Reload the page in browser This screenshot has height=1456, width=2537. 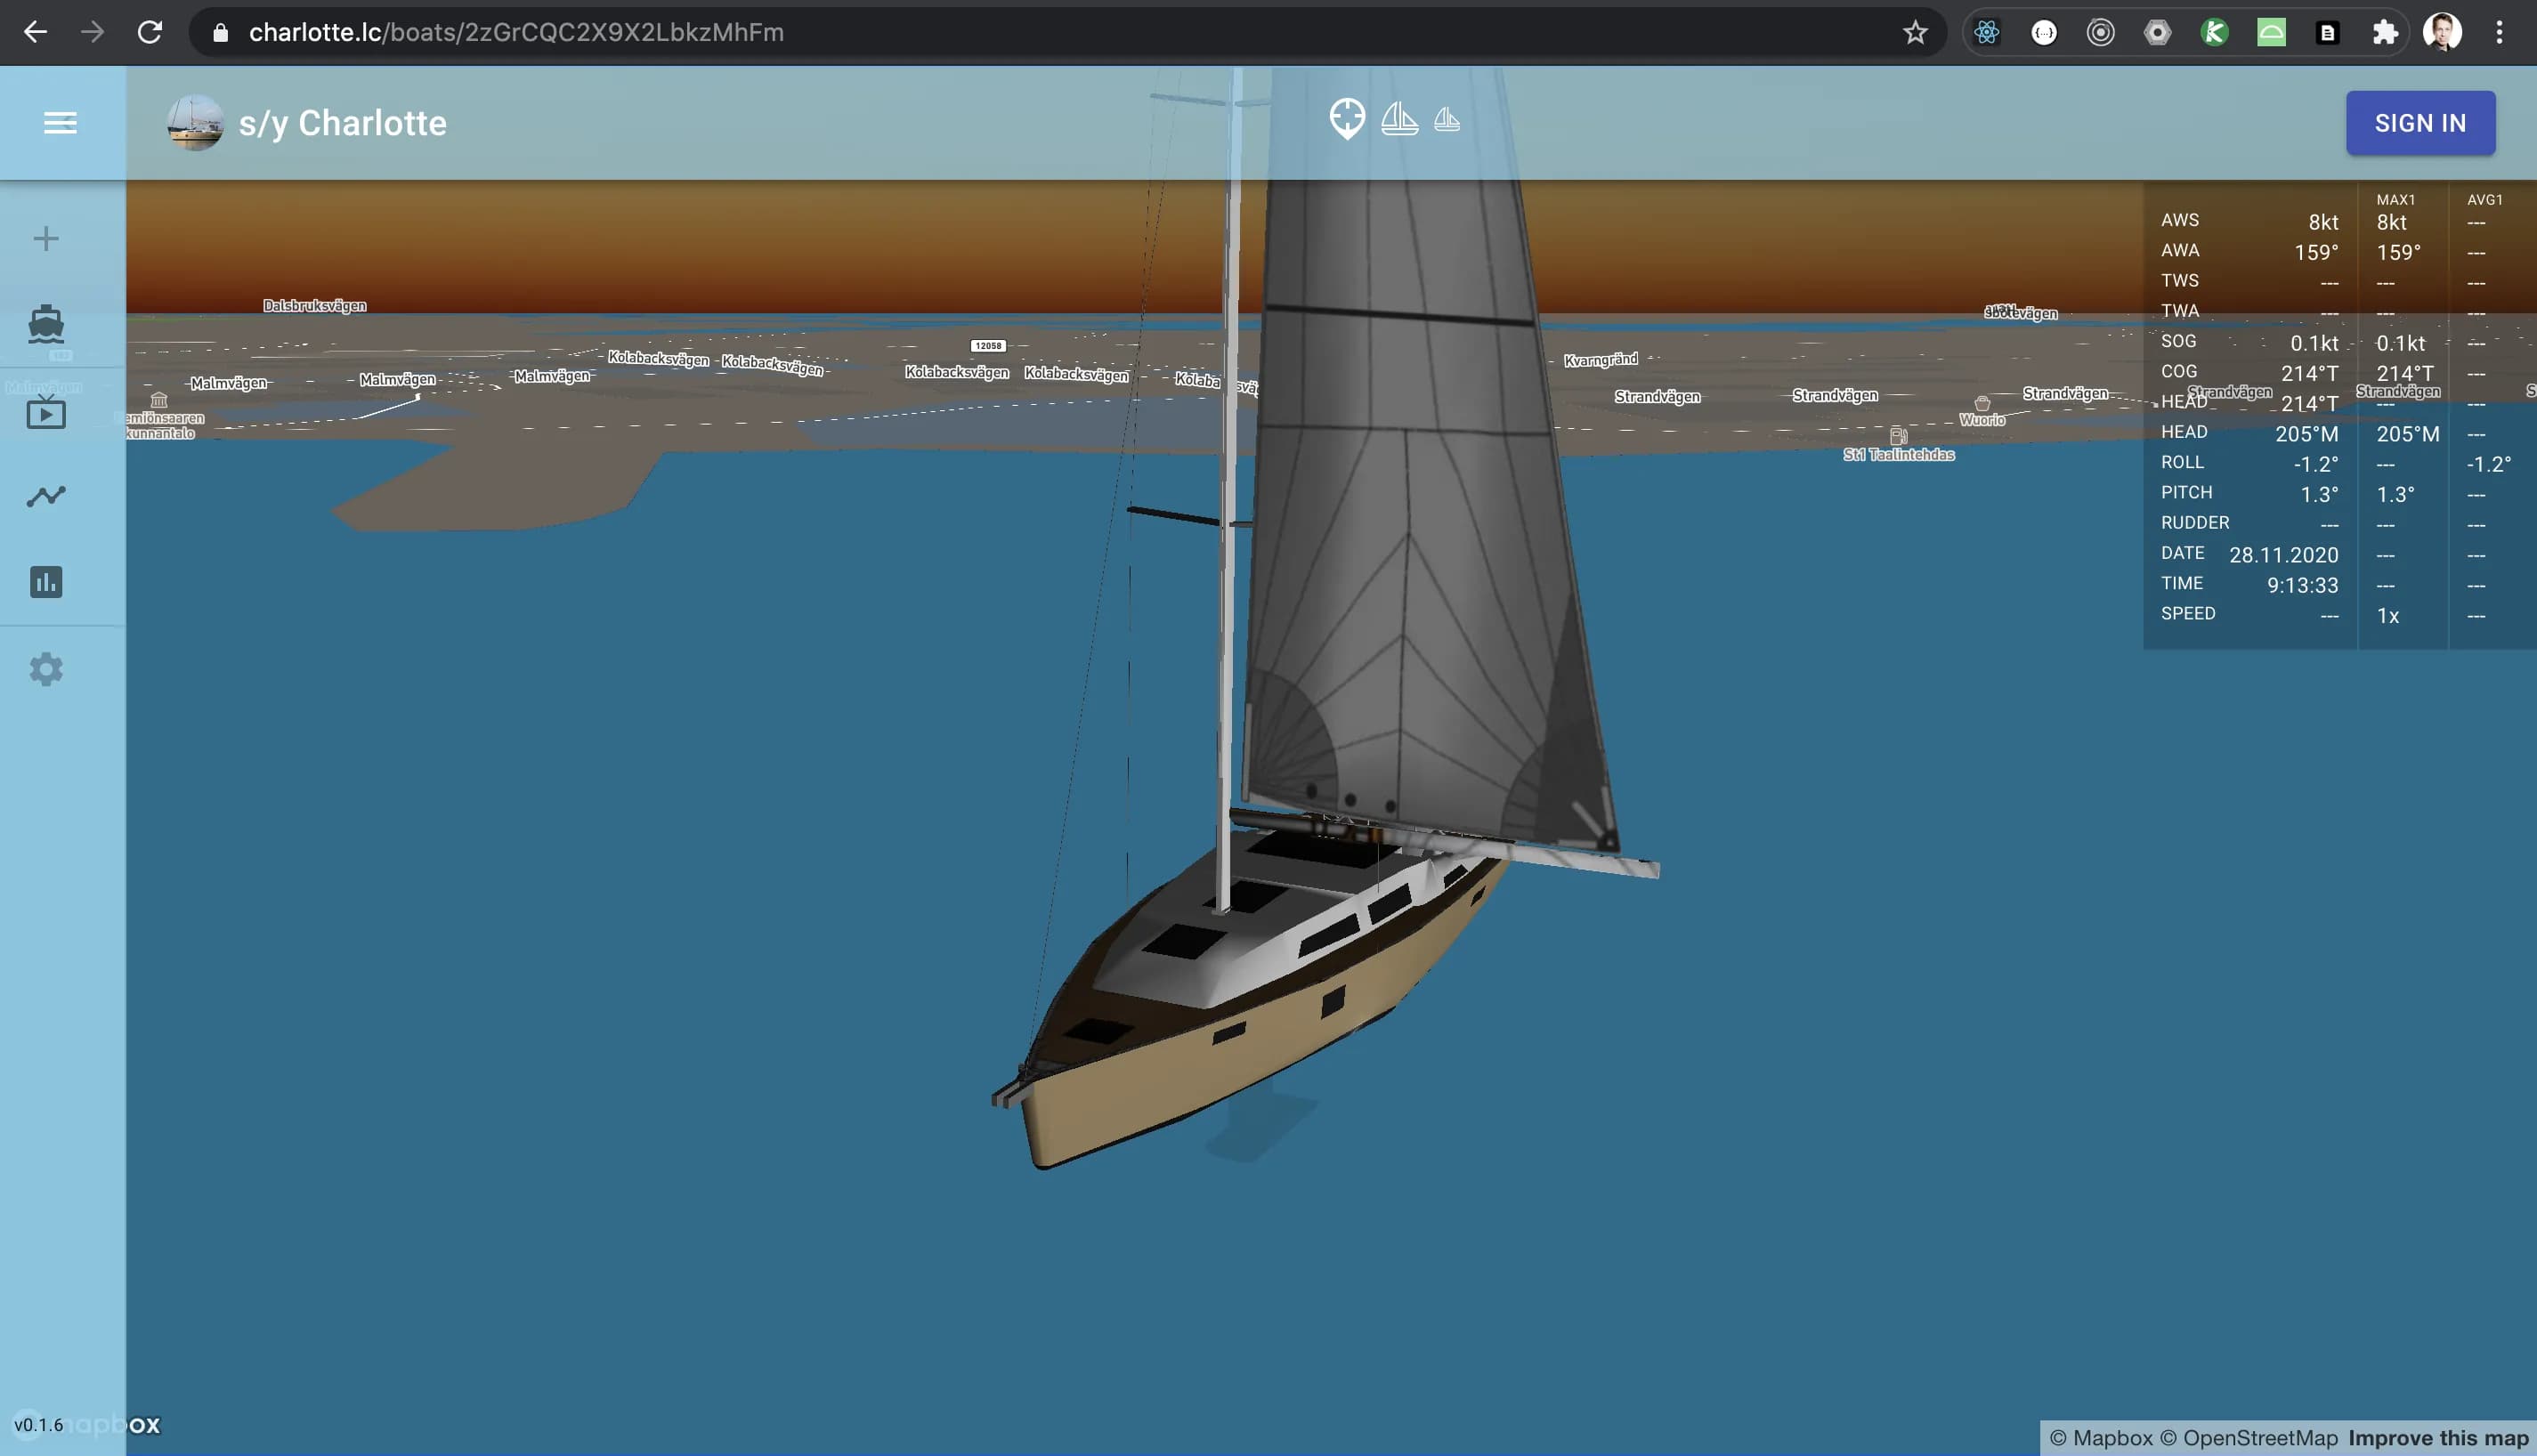[x=150, y=33]
